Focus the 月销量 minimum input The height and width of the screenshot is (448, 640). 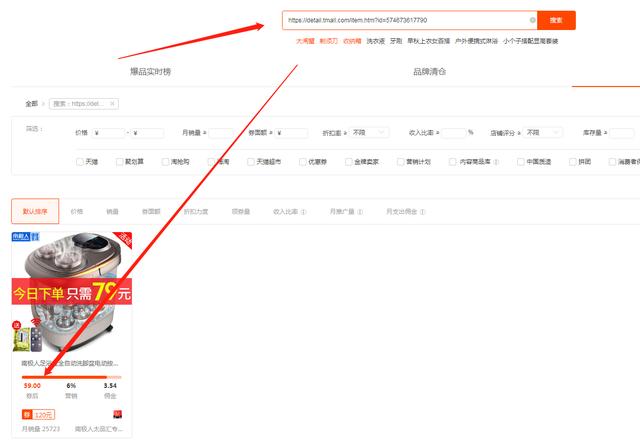pos(221,133)
